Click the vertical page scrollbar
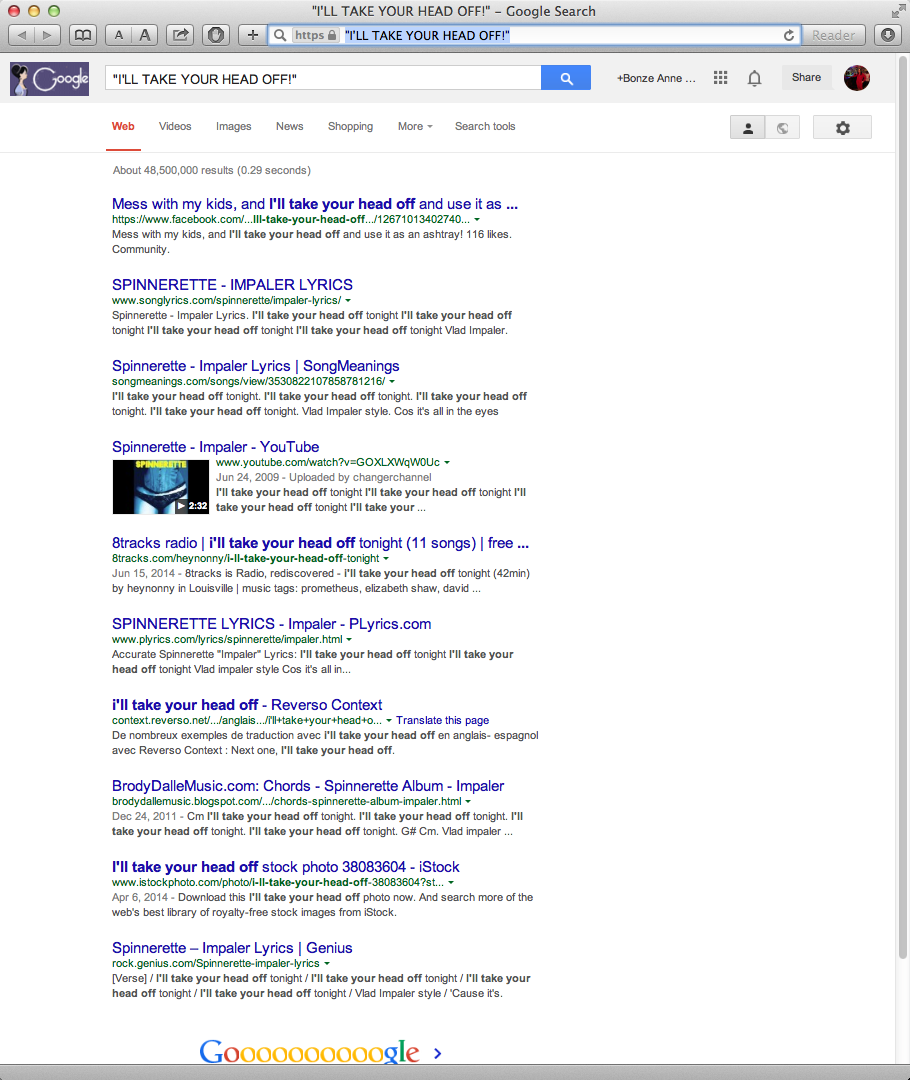This screenshot has height=1080, width=910. tap(902, 506)
